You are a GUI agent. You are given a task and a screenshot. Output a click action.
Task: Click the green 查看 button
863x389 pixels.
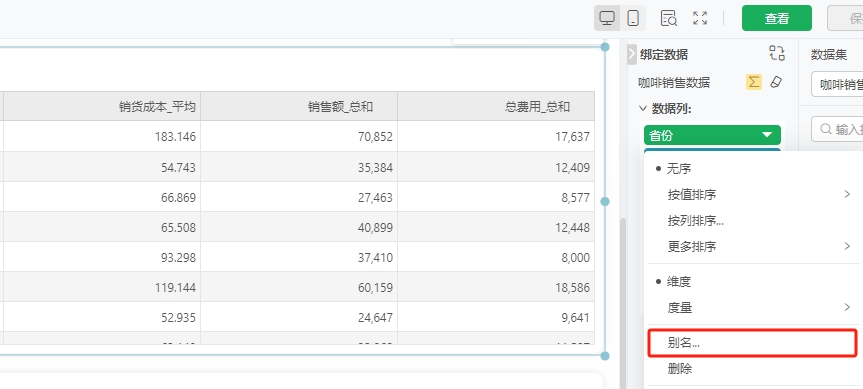pos(777,18)
